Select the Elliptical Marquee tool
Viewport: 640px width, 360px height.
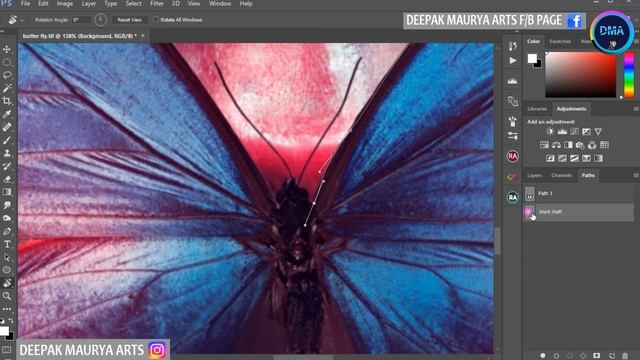pos(7,62)
